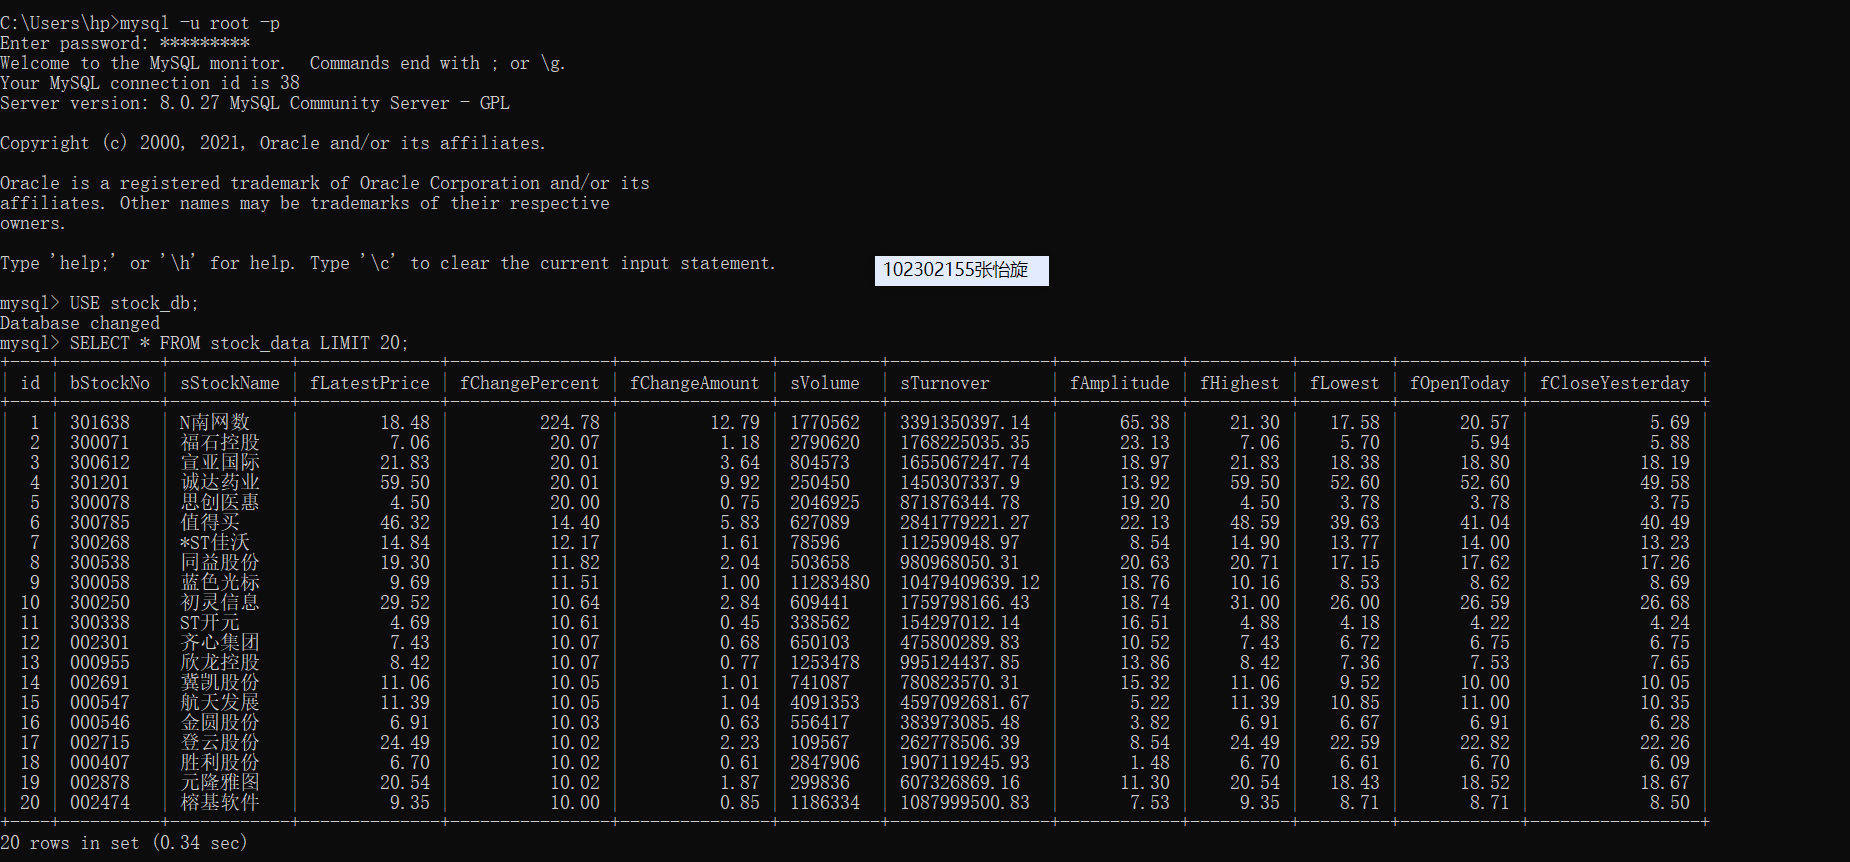
Task: Click the change amount value 12.79
Action: [x=735, y=423]
